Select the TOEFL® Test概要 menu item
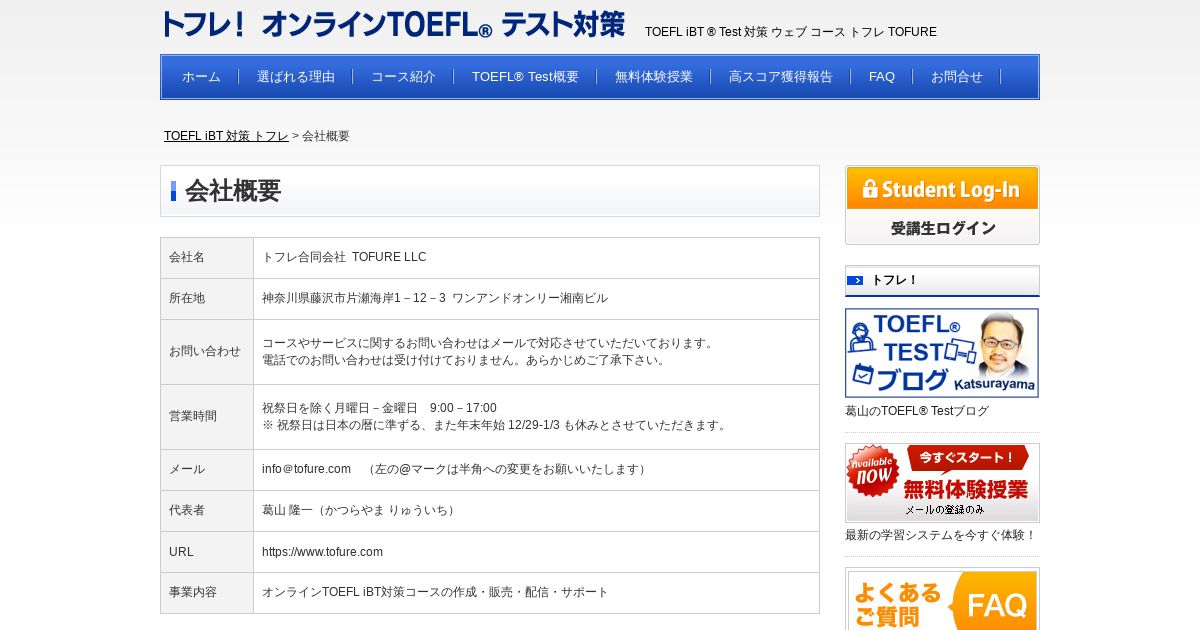Image resolution: width=1200 pixels, height=630 pixels. 525,77
